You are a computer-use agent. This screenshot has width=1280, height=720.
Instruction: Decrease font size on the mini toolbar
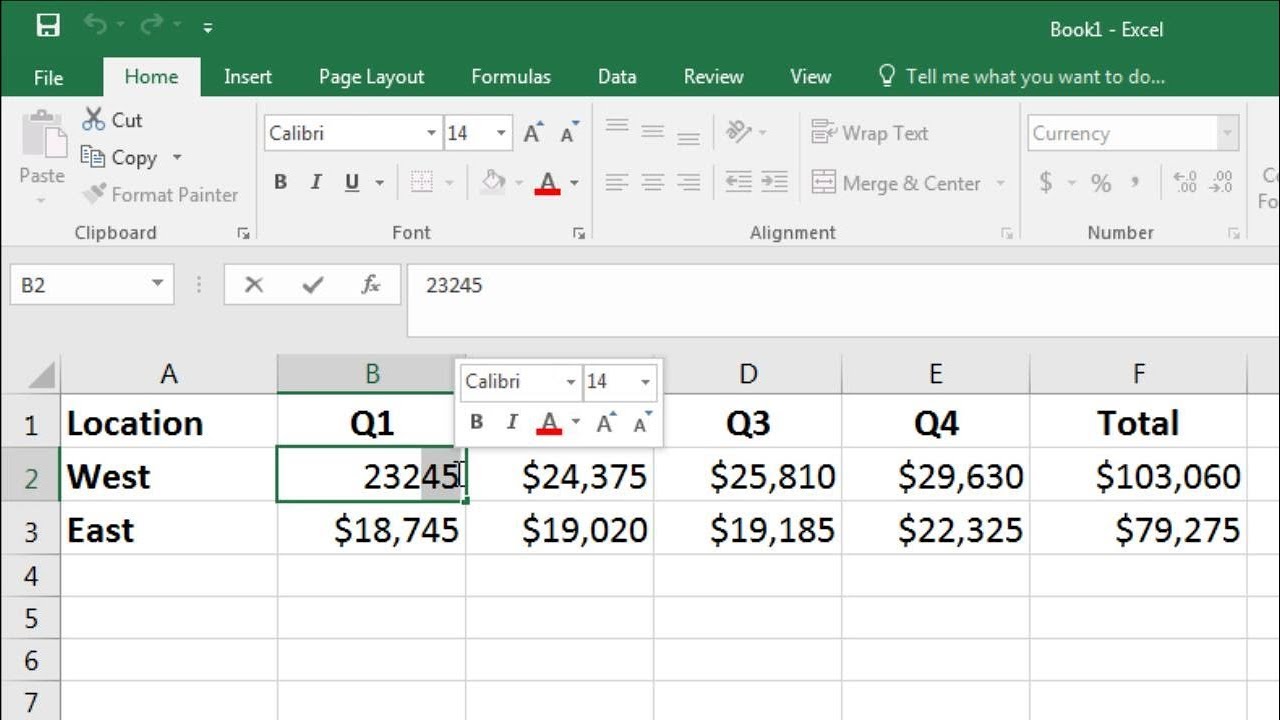click(x=642, y=422)
